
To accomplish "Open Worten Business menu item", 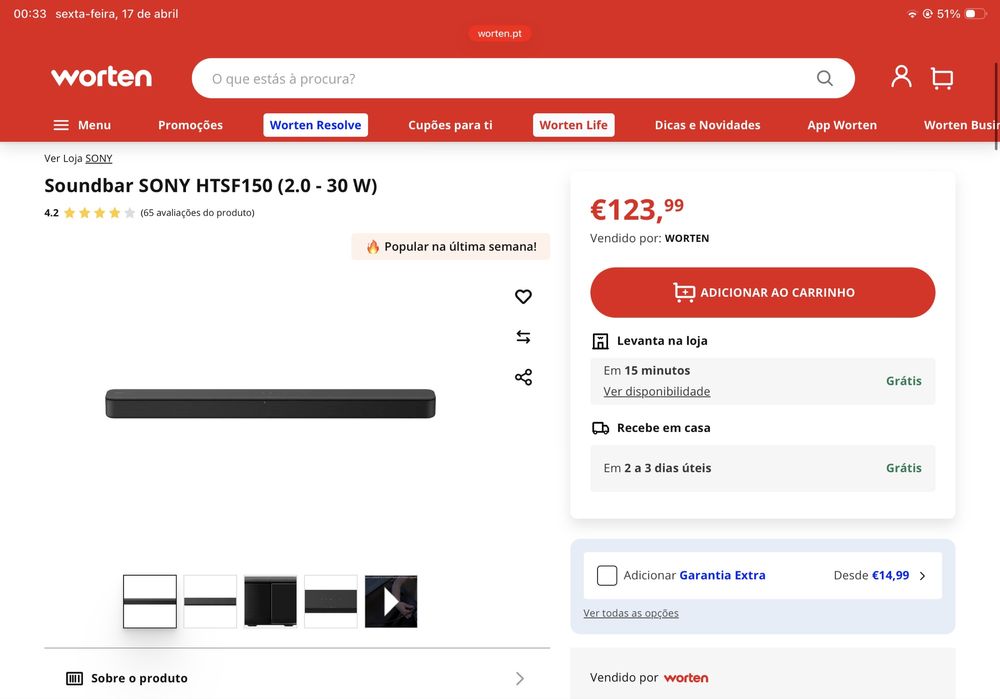I will (962, 125).
